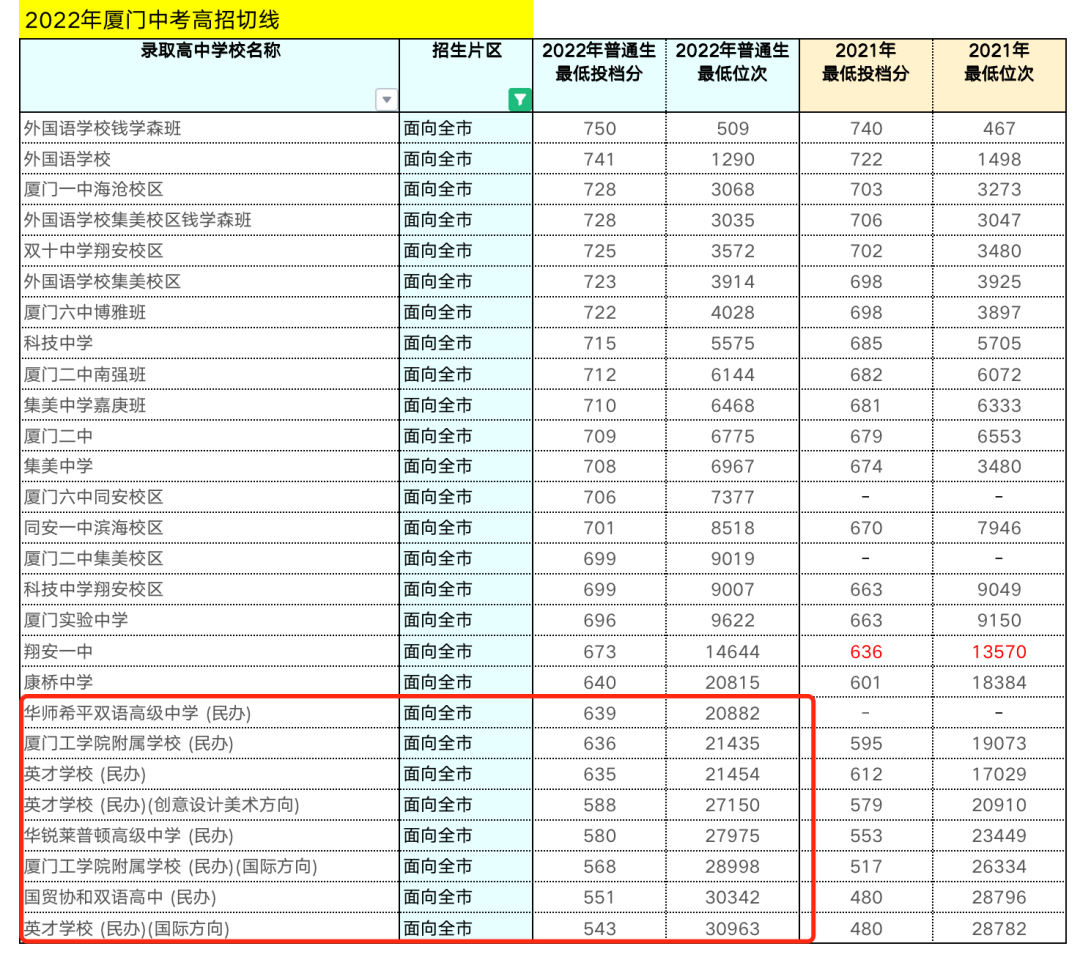Click the cell 同安一中滨海校区
Screen dimensions: 1080x960
point(210,528)
